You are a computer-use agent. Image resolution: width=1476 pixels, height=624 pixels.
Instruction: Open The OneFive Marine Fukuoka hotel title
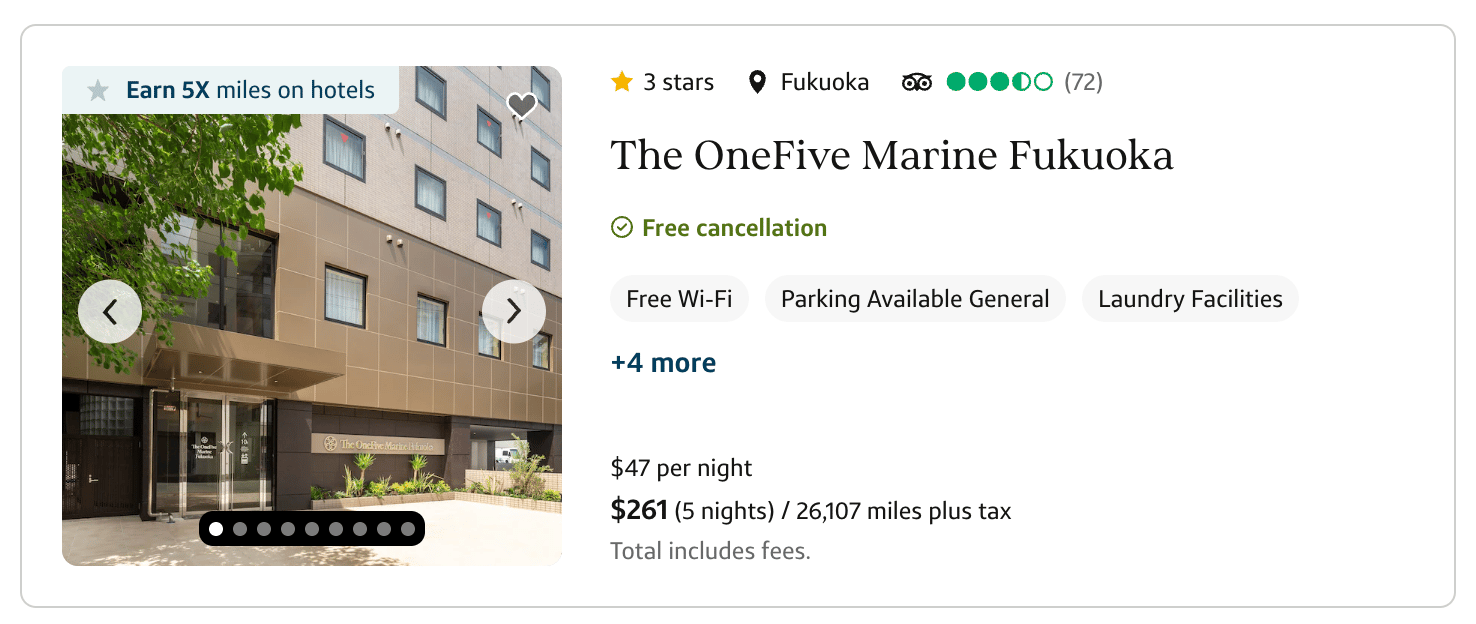[891, 156]
